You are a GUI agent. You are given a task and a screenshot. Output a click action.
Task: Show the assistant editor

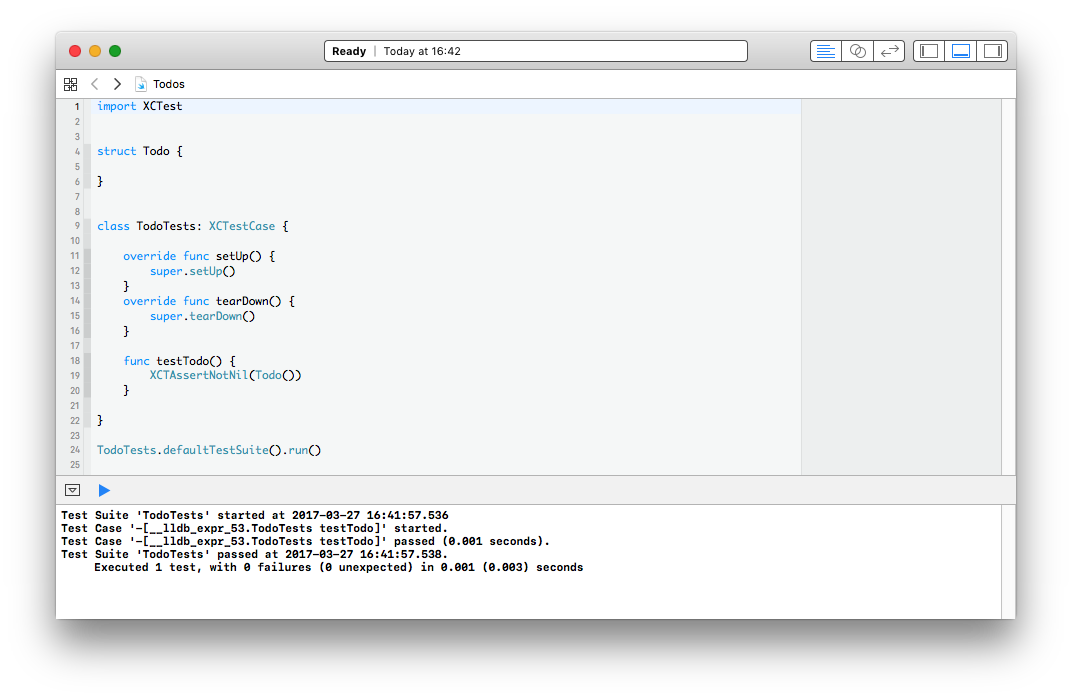[857, 51]
